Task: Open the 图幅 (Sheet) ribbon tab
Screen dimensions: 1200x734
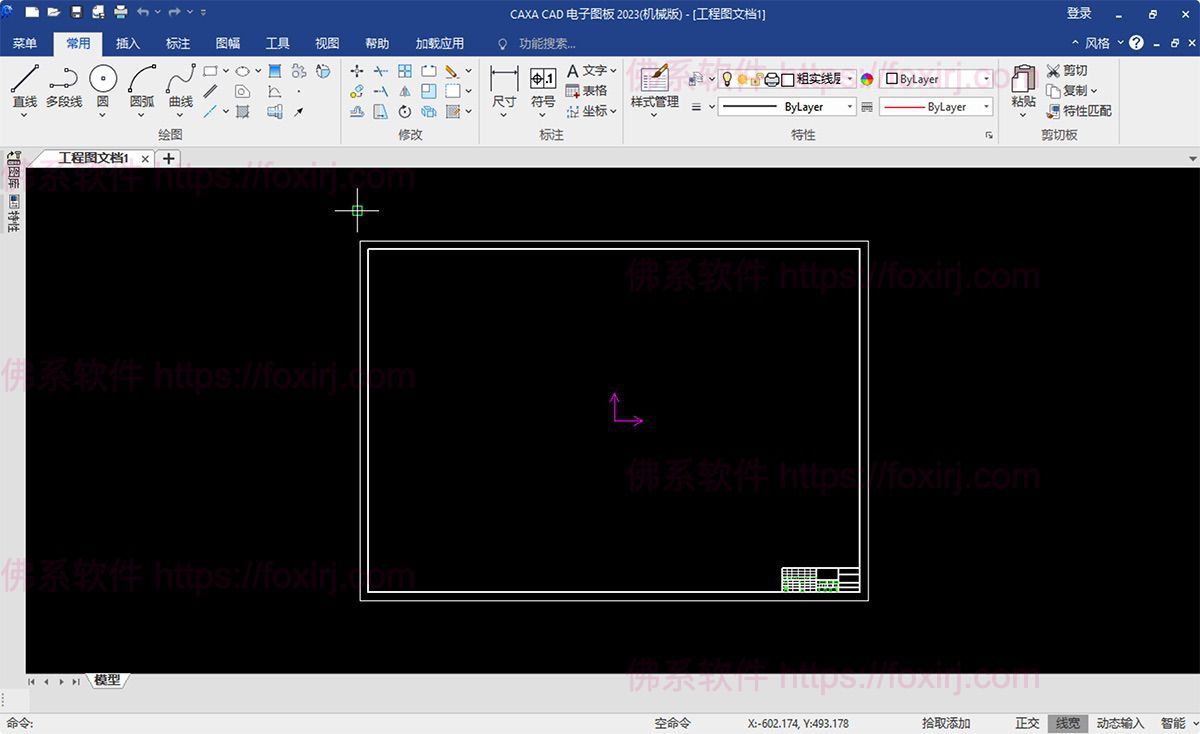Action: [228, 43]
